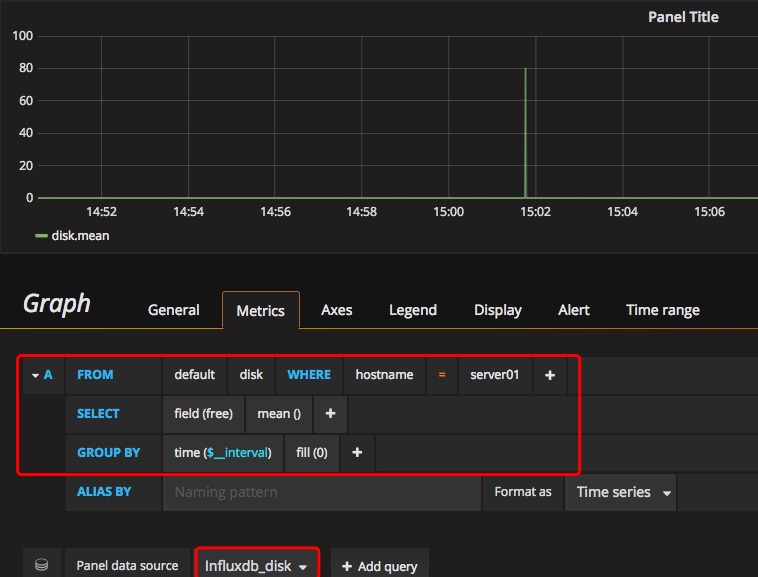Click the query letter A
Screen dimensions: 758x577
tap(48, 375)
